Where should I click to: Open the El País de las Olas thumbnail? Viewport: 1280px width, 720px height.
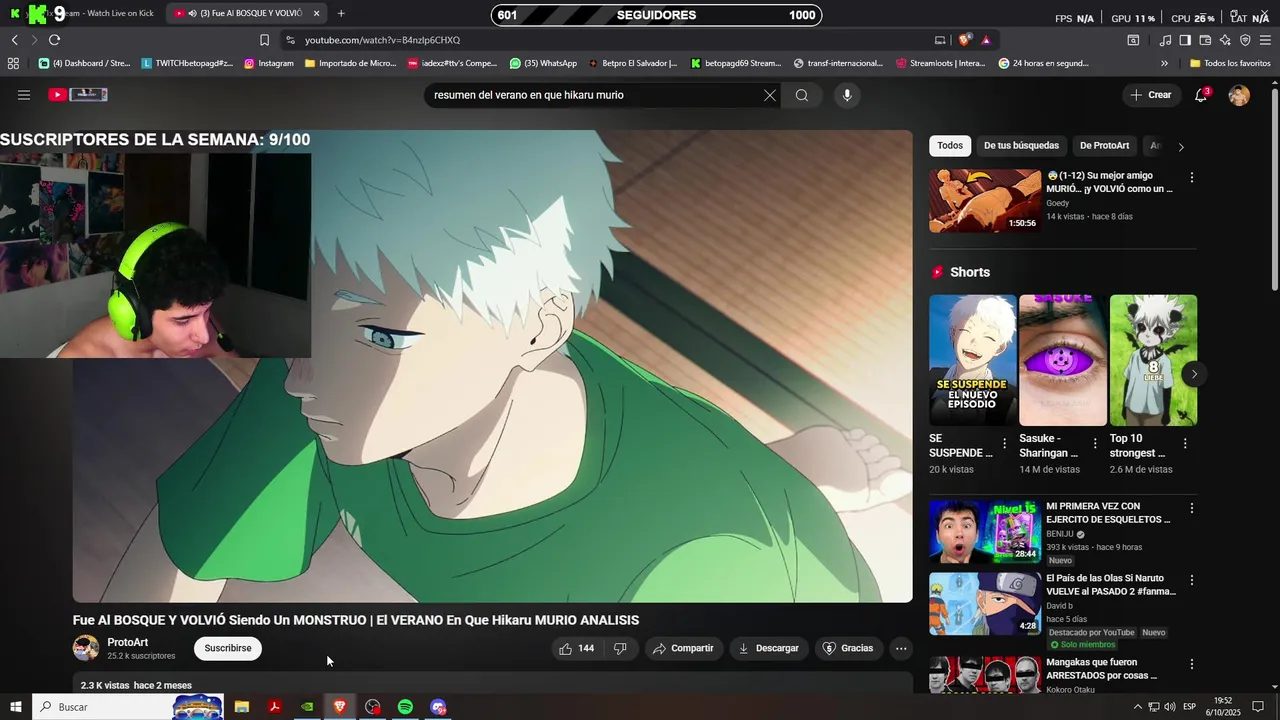[x=985, y=603]
